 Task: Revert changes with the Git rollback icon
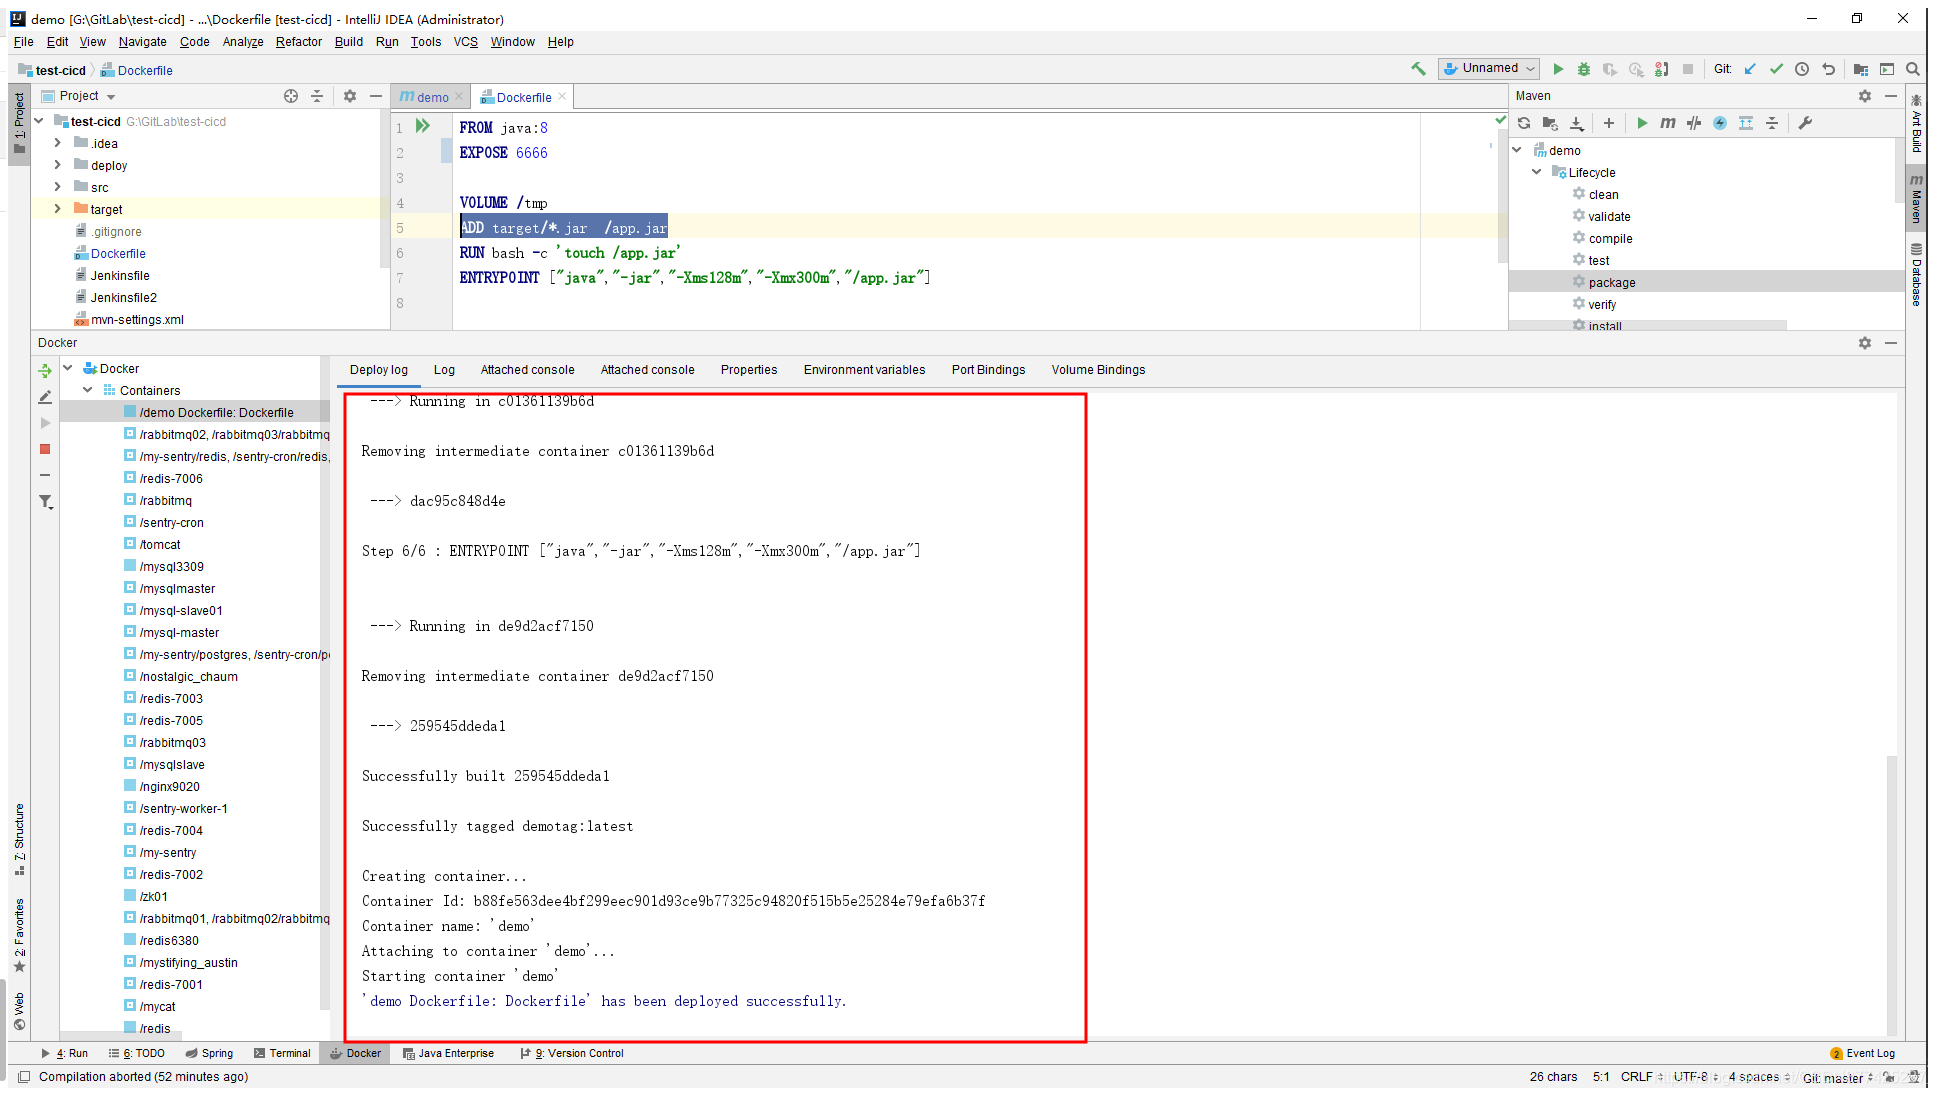pyautogui.click(x=1829, y=69)
